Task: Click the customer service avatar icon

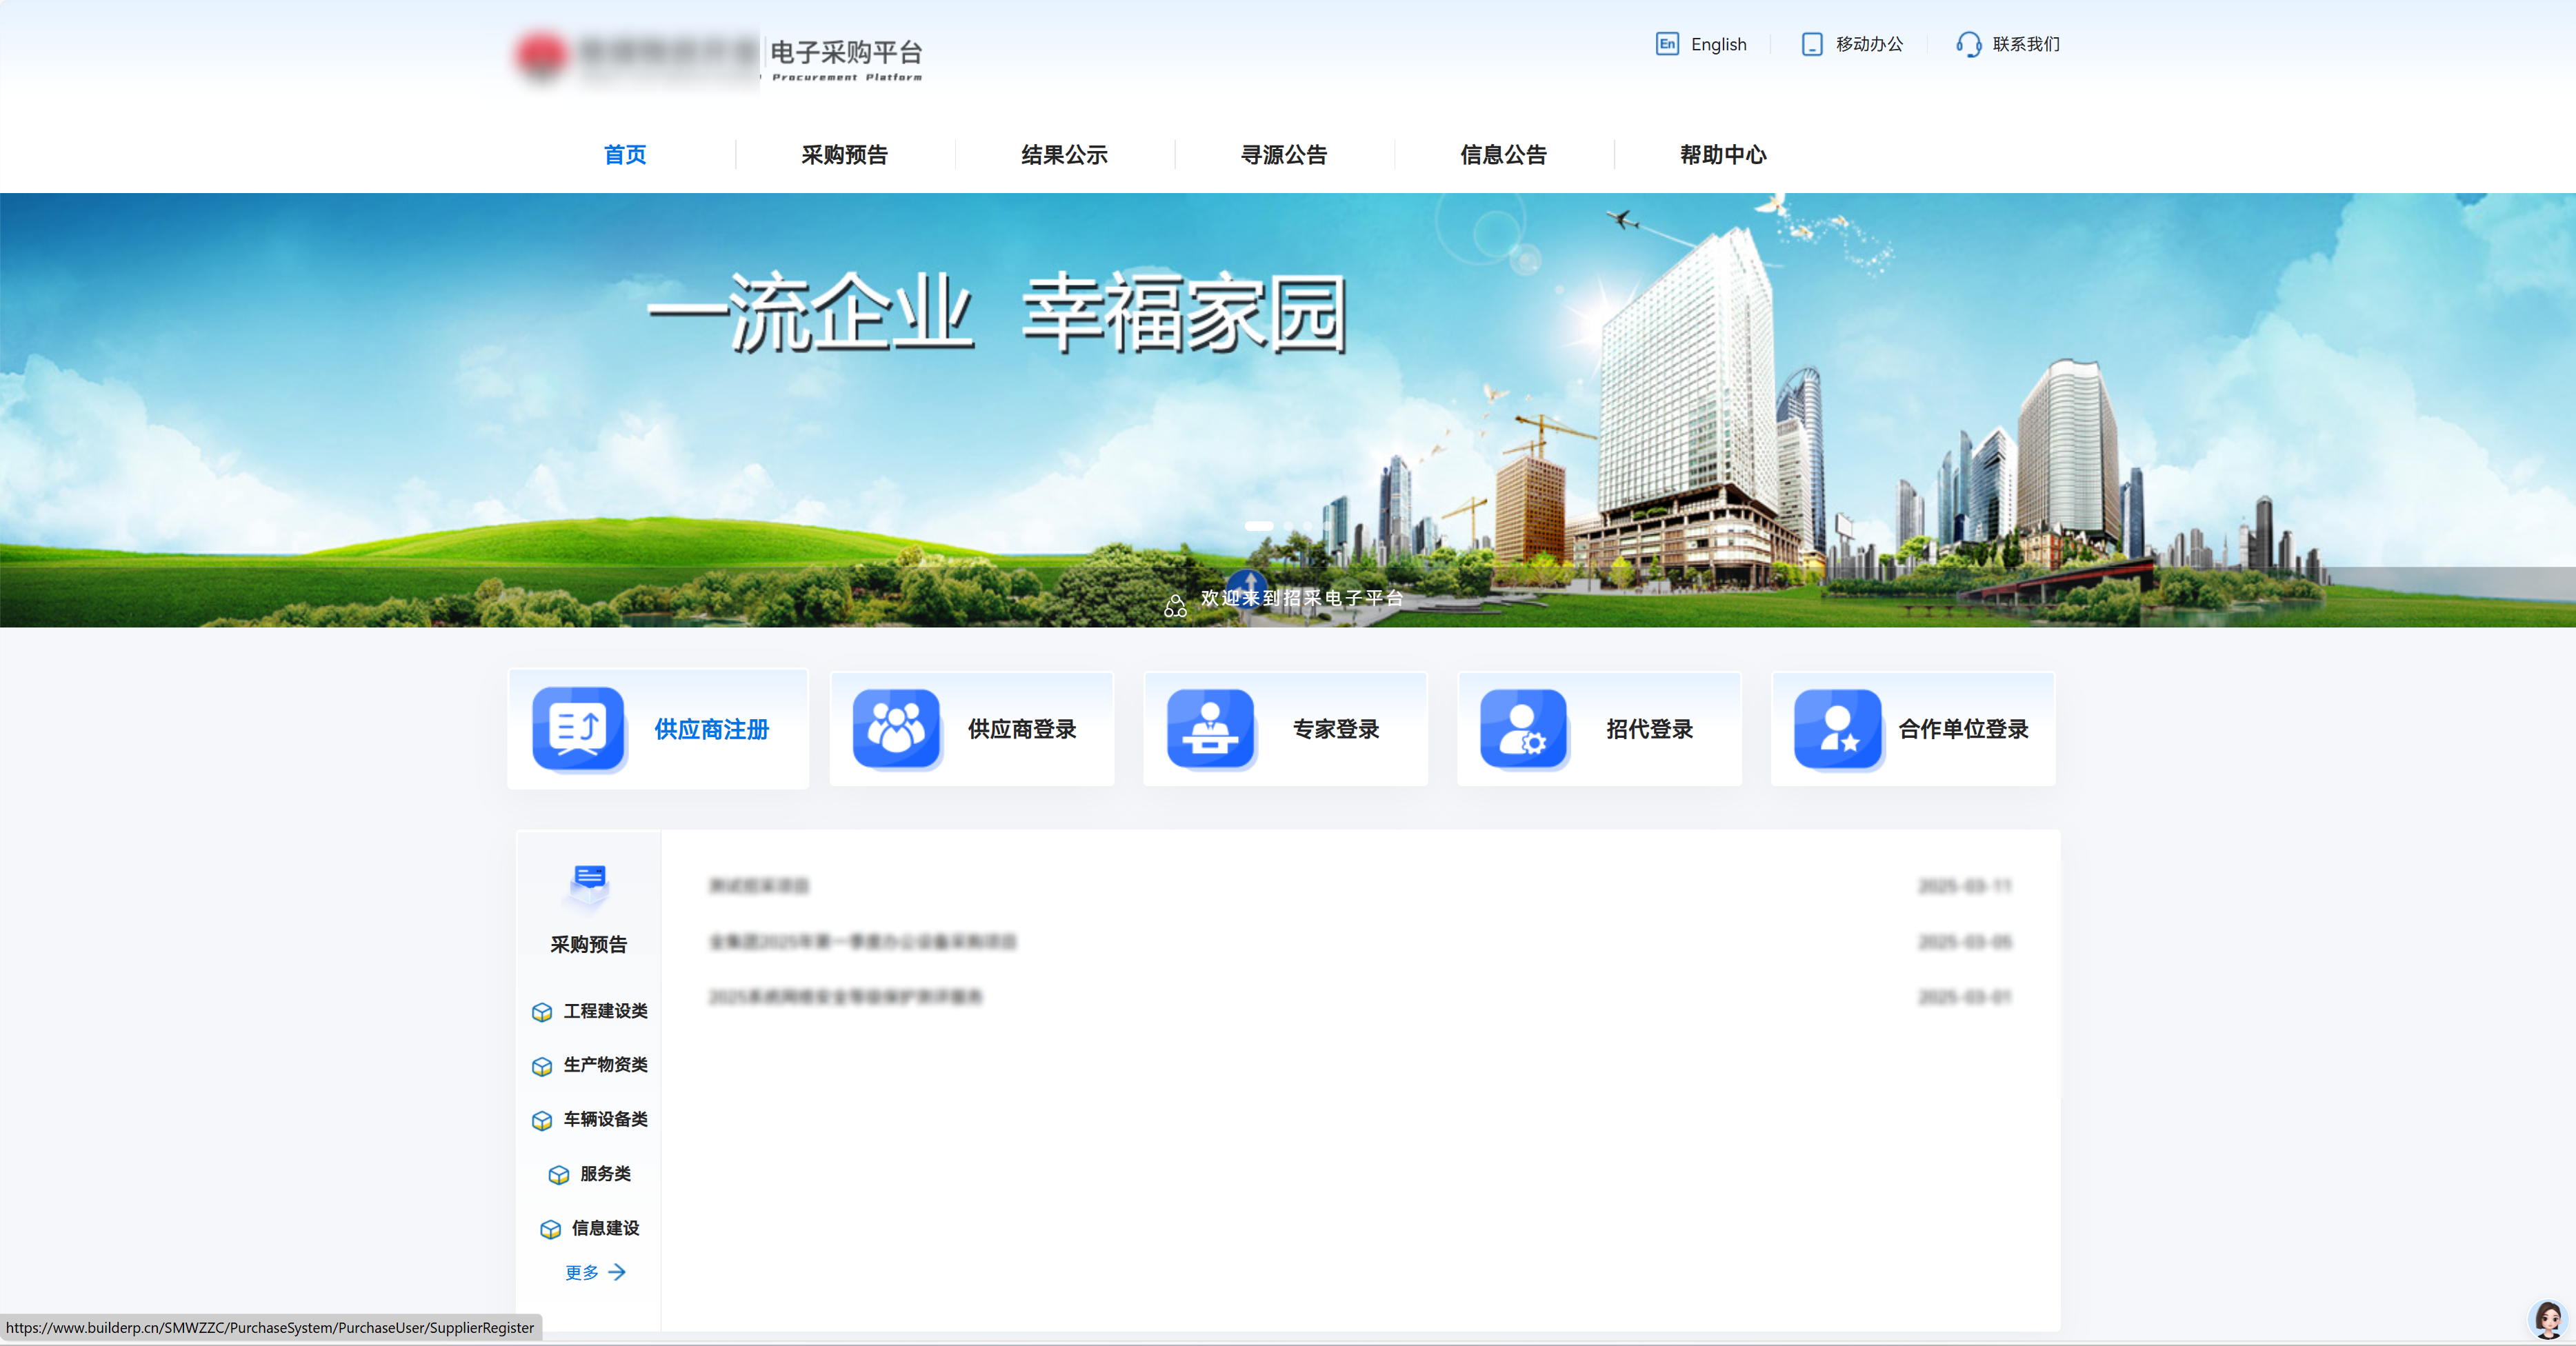Action: (x=2547, y=1319)
